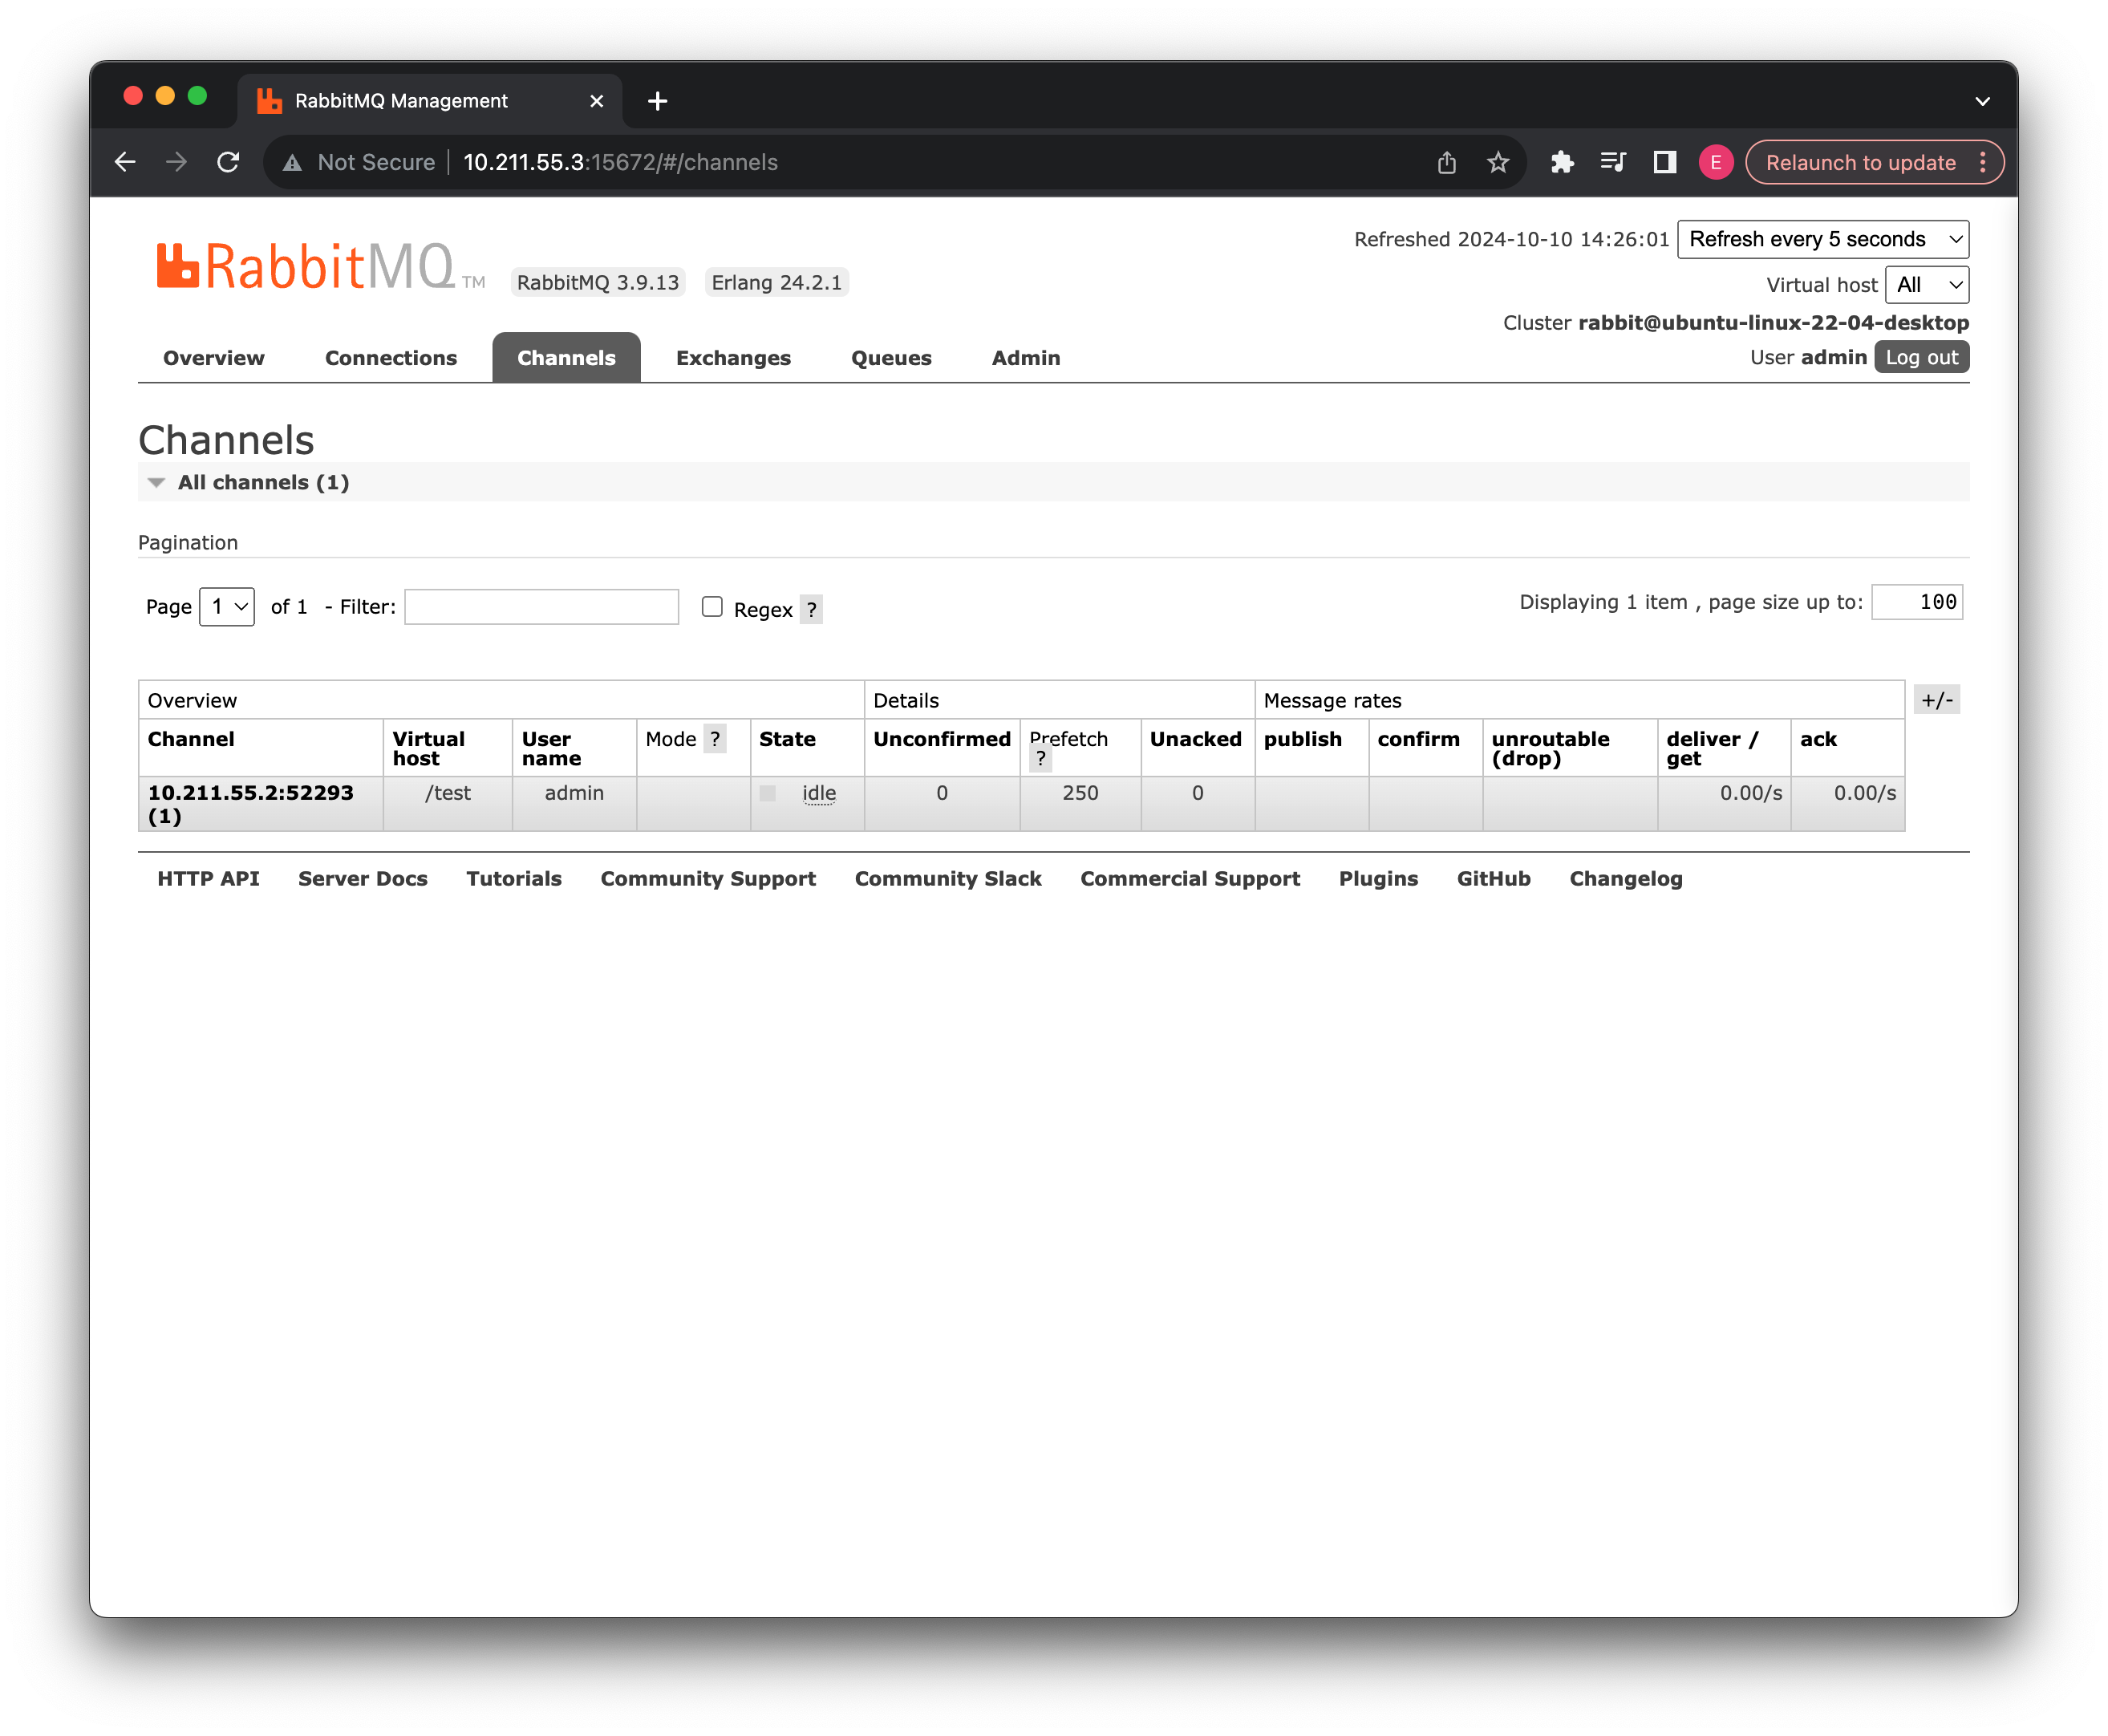
Task: Click the Mode column help question mark
Action: 714,739
